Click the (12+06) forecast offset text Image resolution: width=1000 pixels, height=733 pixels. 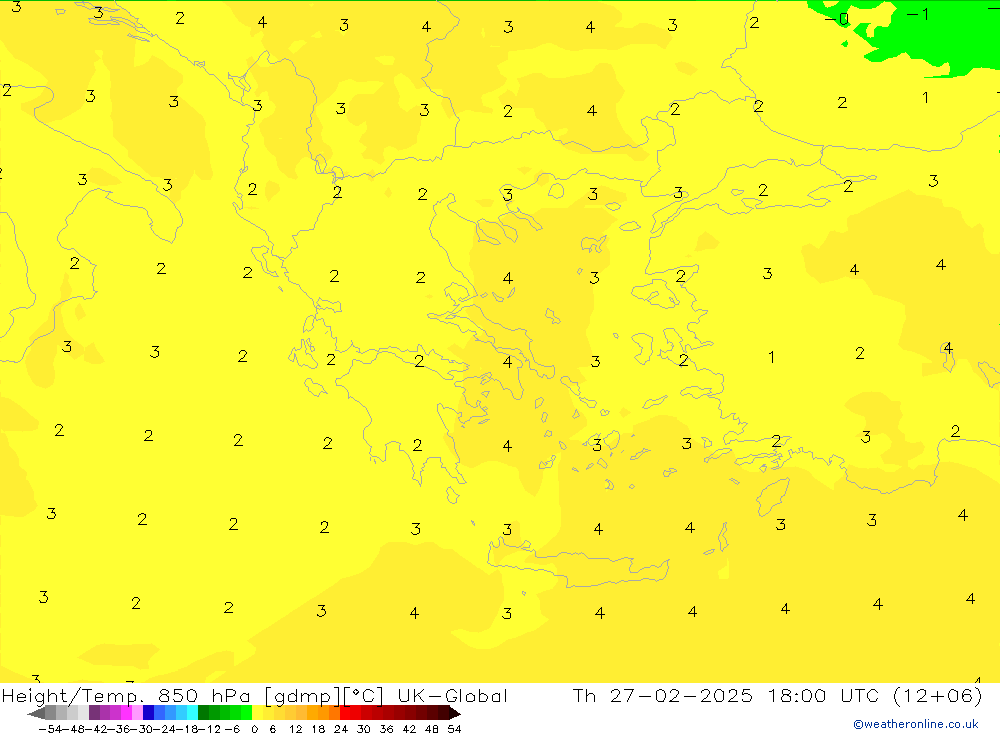(x=938, y=695)
